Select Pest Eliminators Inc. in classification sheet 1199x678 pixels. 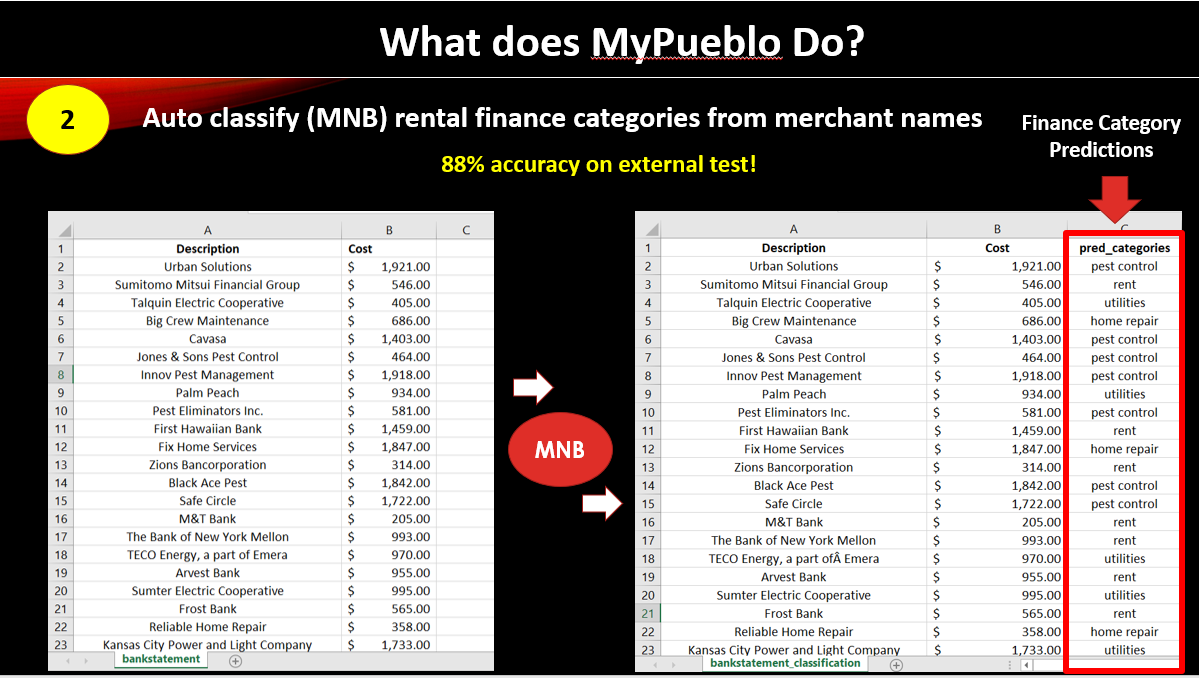(x=793, y=413)
